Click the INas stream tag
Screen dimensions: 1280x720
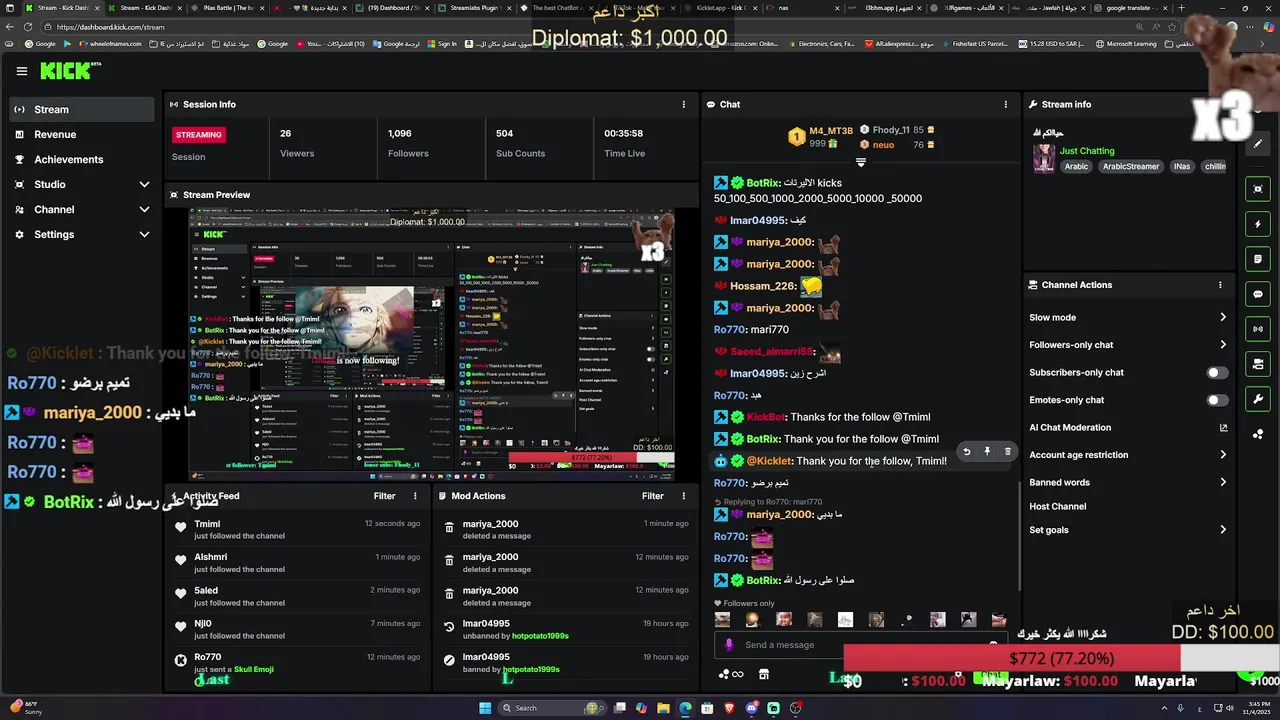(1182, 167)
